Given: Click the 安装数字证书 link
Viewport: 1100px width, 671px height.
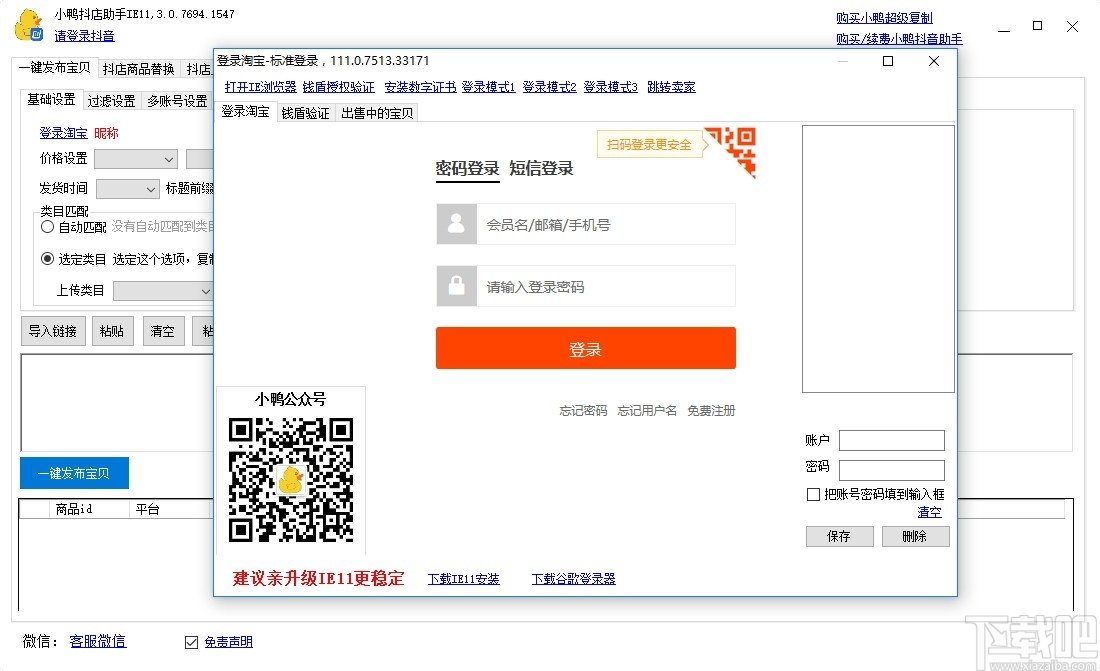Looking at the screenshot, I should (420, 87).
